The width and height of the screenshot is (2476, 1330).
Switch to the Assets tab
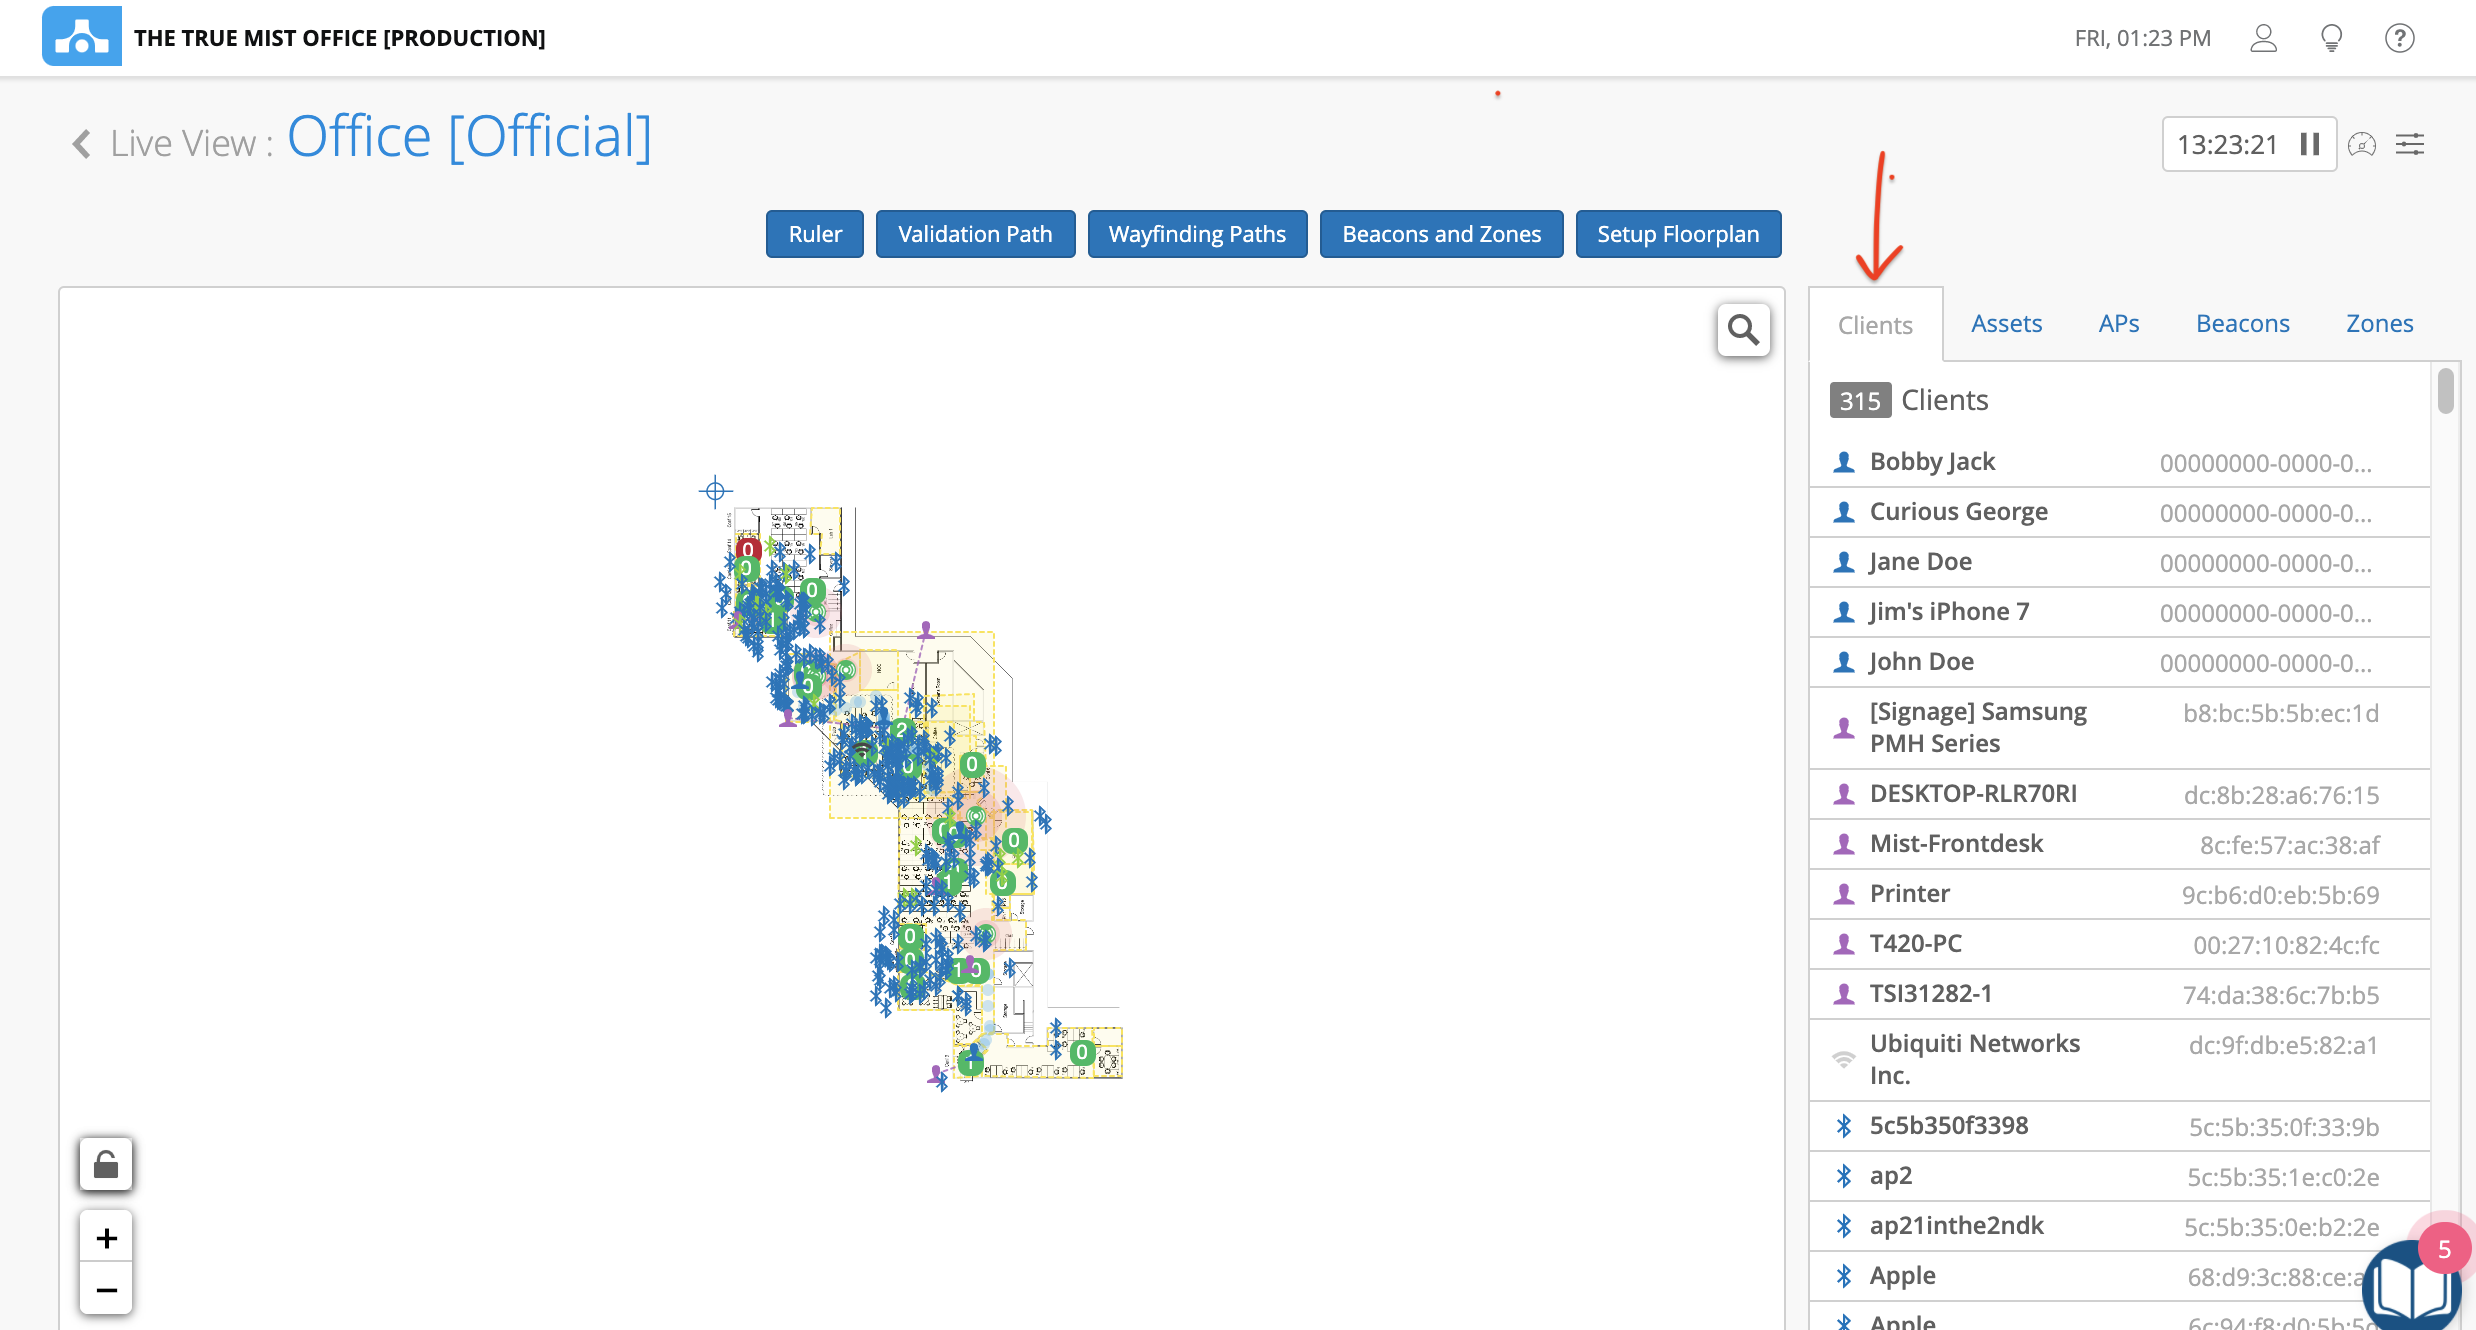[x=2006, y=323]
